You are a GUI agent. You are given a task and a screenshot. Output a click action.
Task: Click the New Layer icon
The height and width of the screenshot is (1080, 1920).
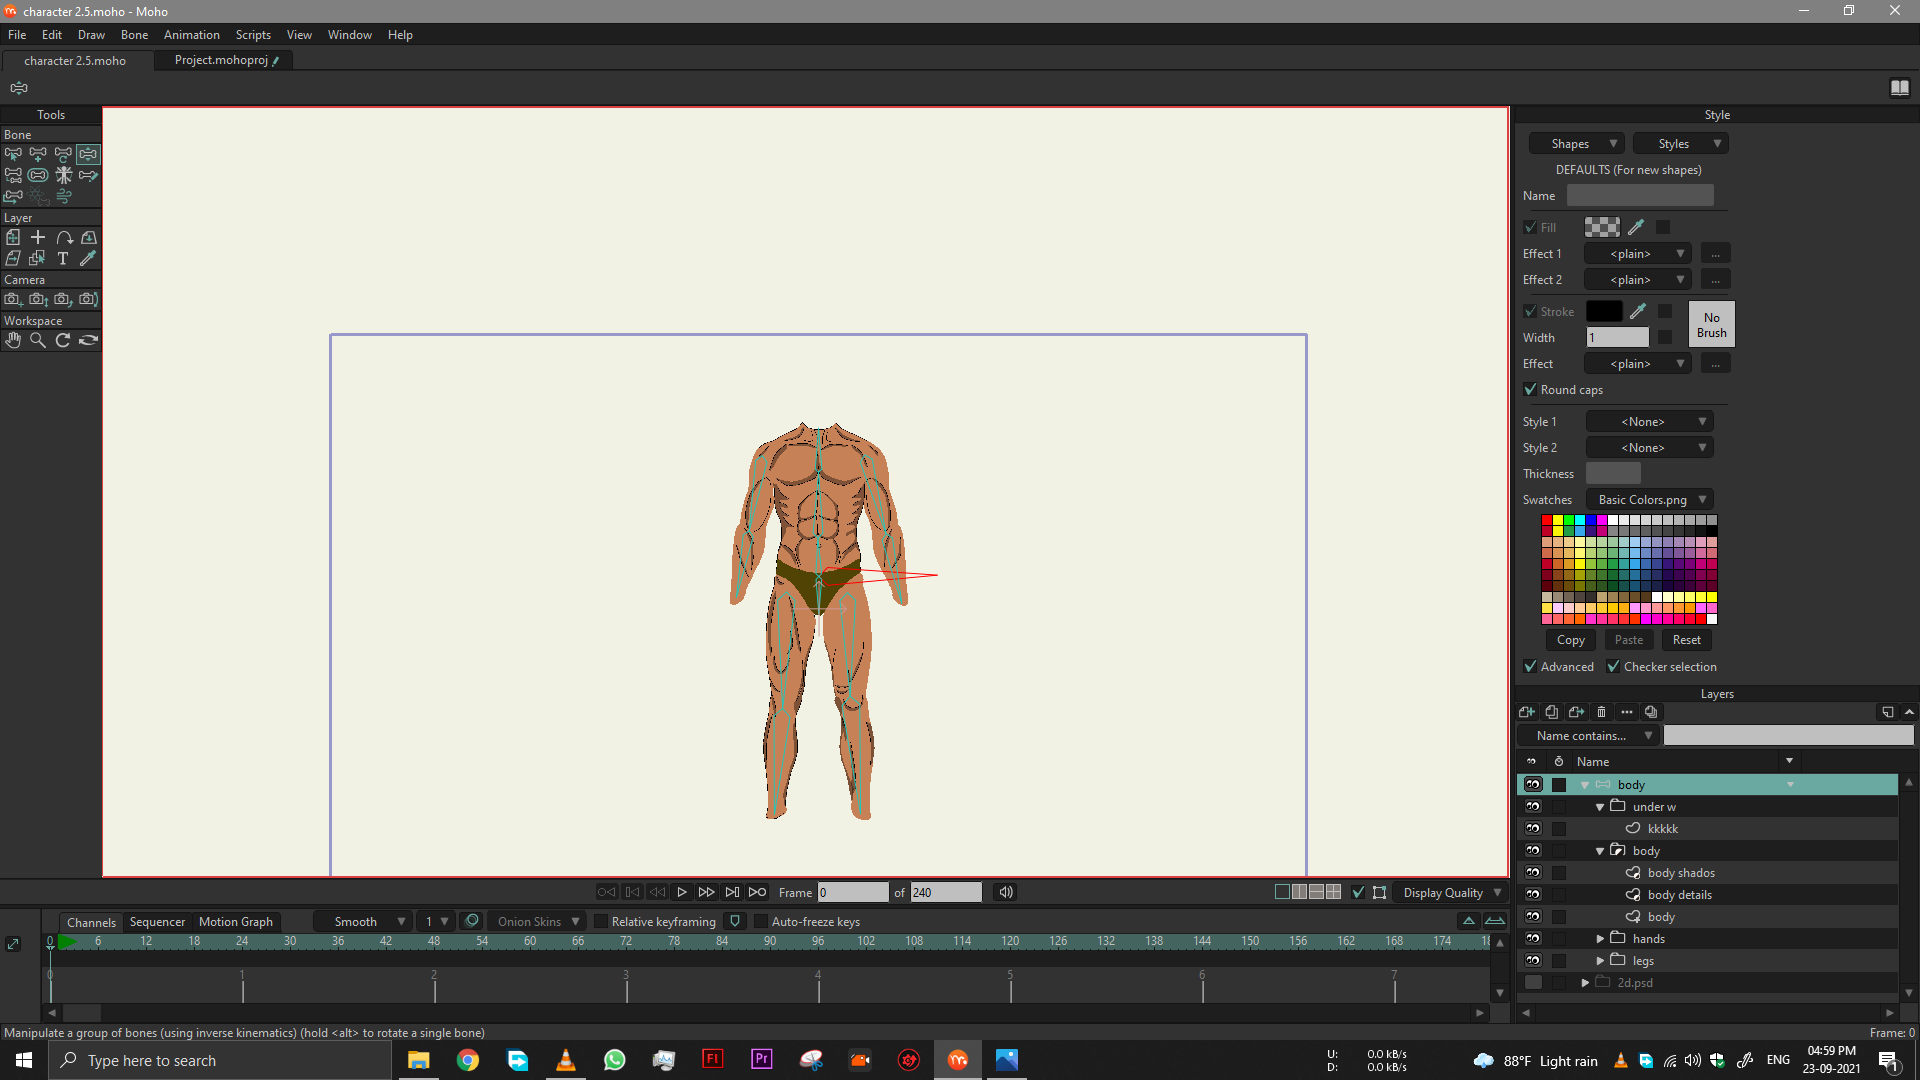point(1527,712)
